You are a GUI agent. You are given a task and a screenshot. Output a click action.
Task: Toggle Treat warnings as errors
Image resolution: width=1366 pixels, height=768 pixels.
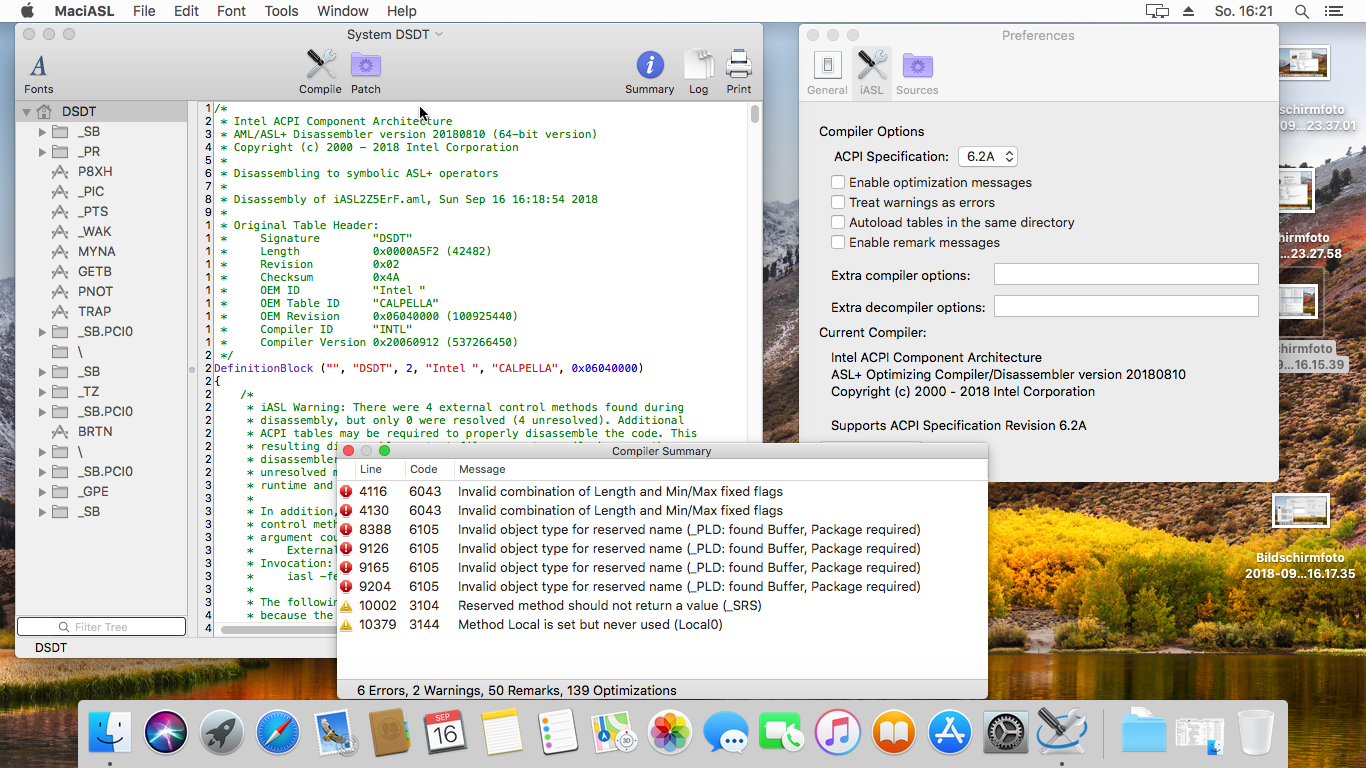[x=838, y=203]
